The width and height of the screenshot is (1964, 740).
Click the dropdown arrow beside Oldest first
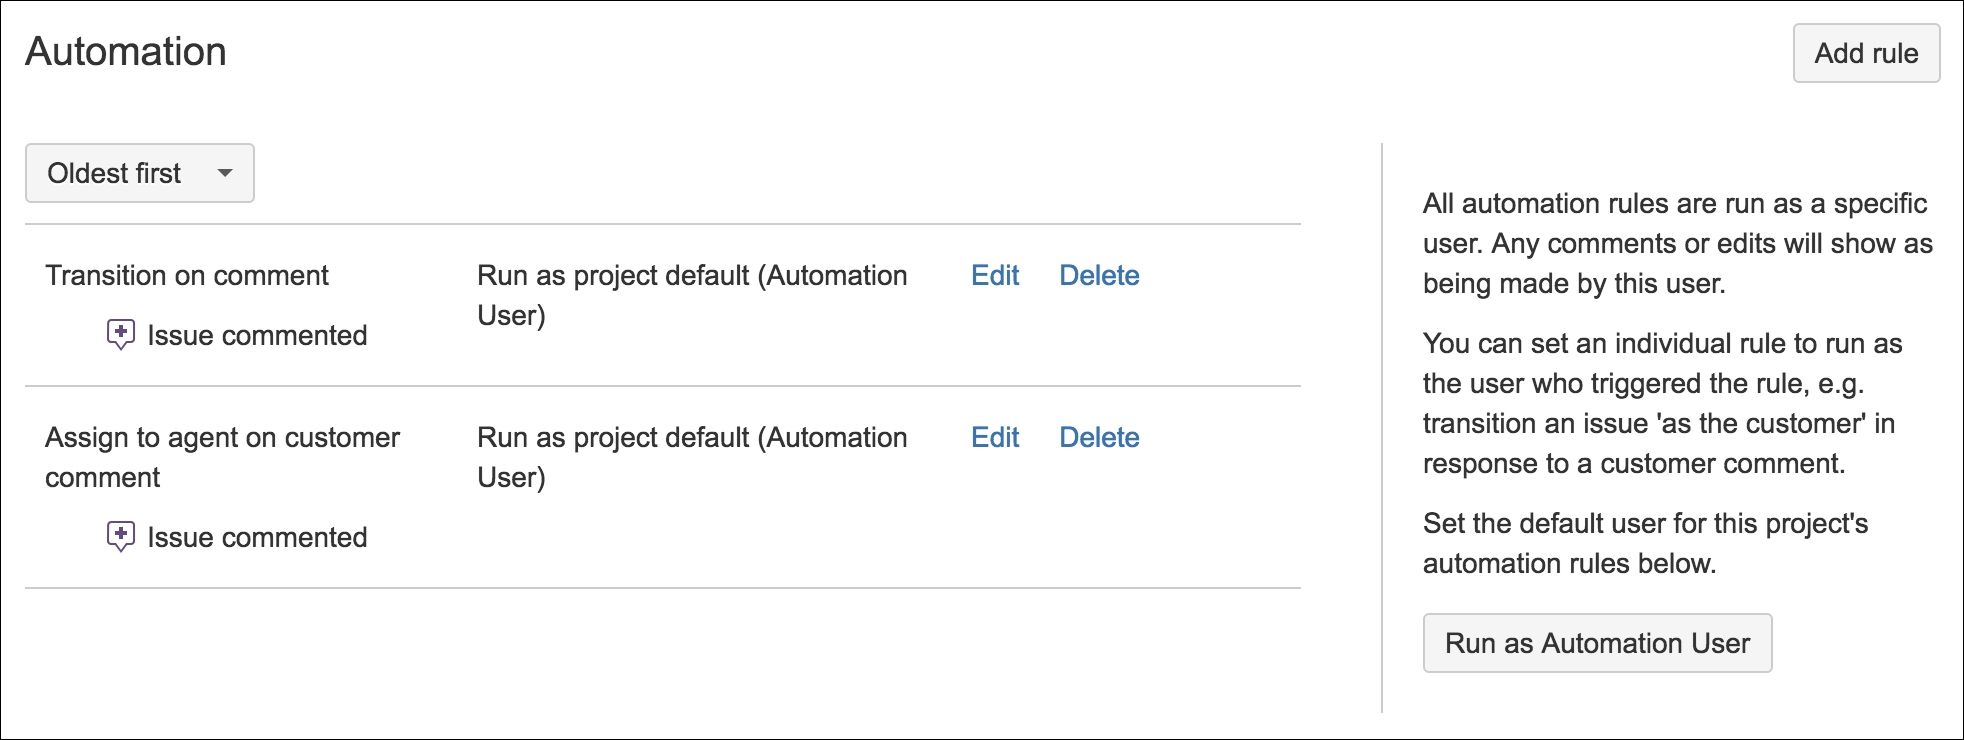pyautogui.click(x=225, y=173)
